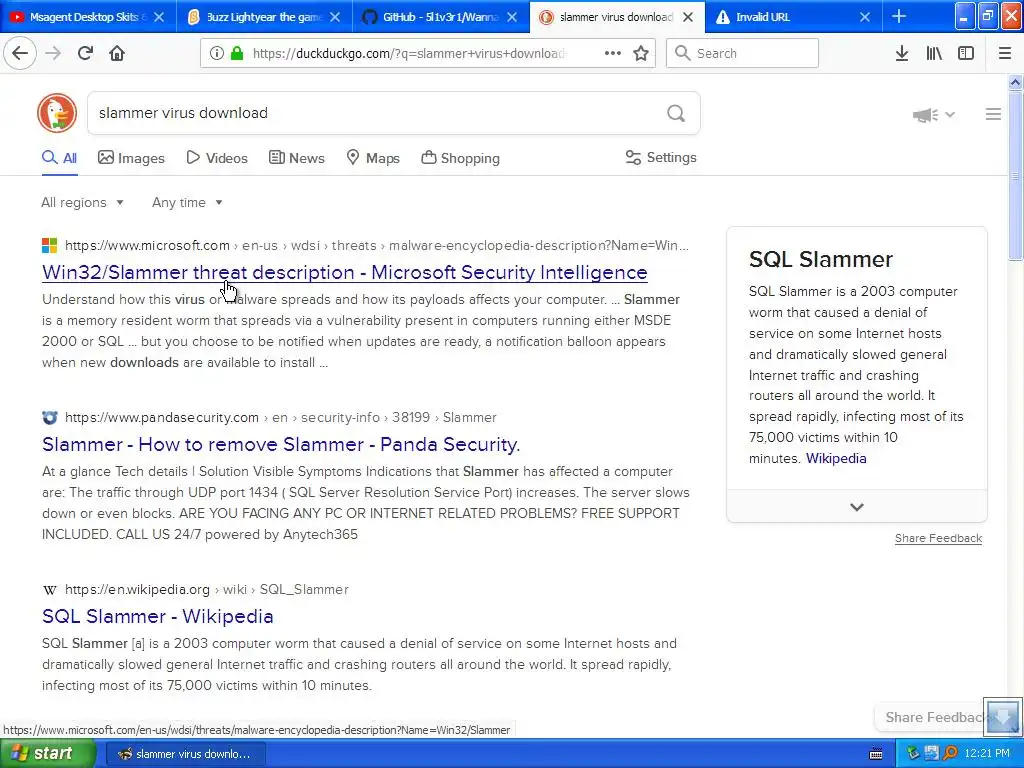Select the Shopping search tab
Screen dimensions: 1024x768
point(460,158)
